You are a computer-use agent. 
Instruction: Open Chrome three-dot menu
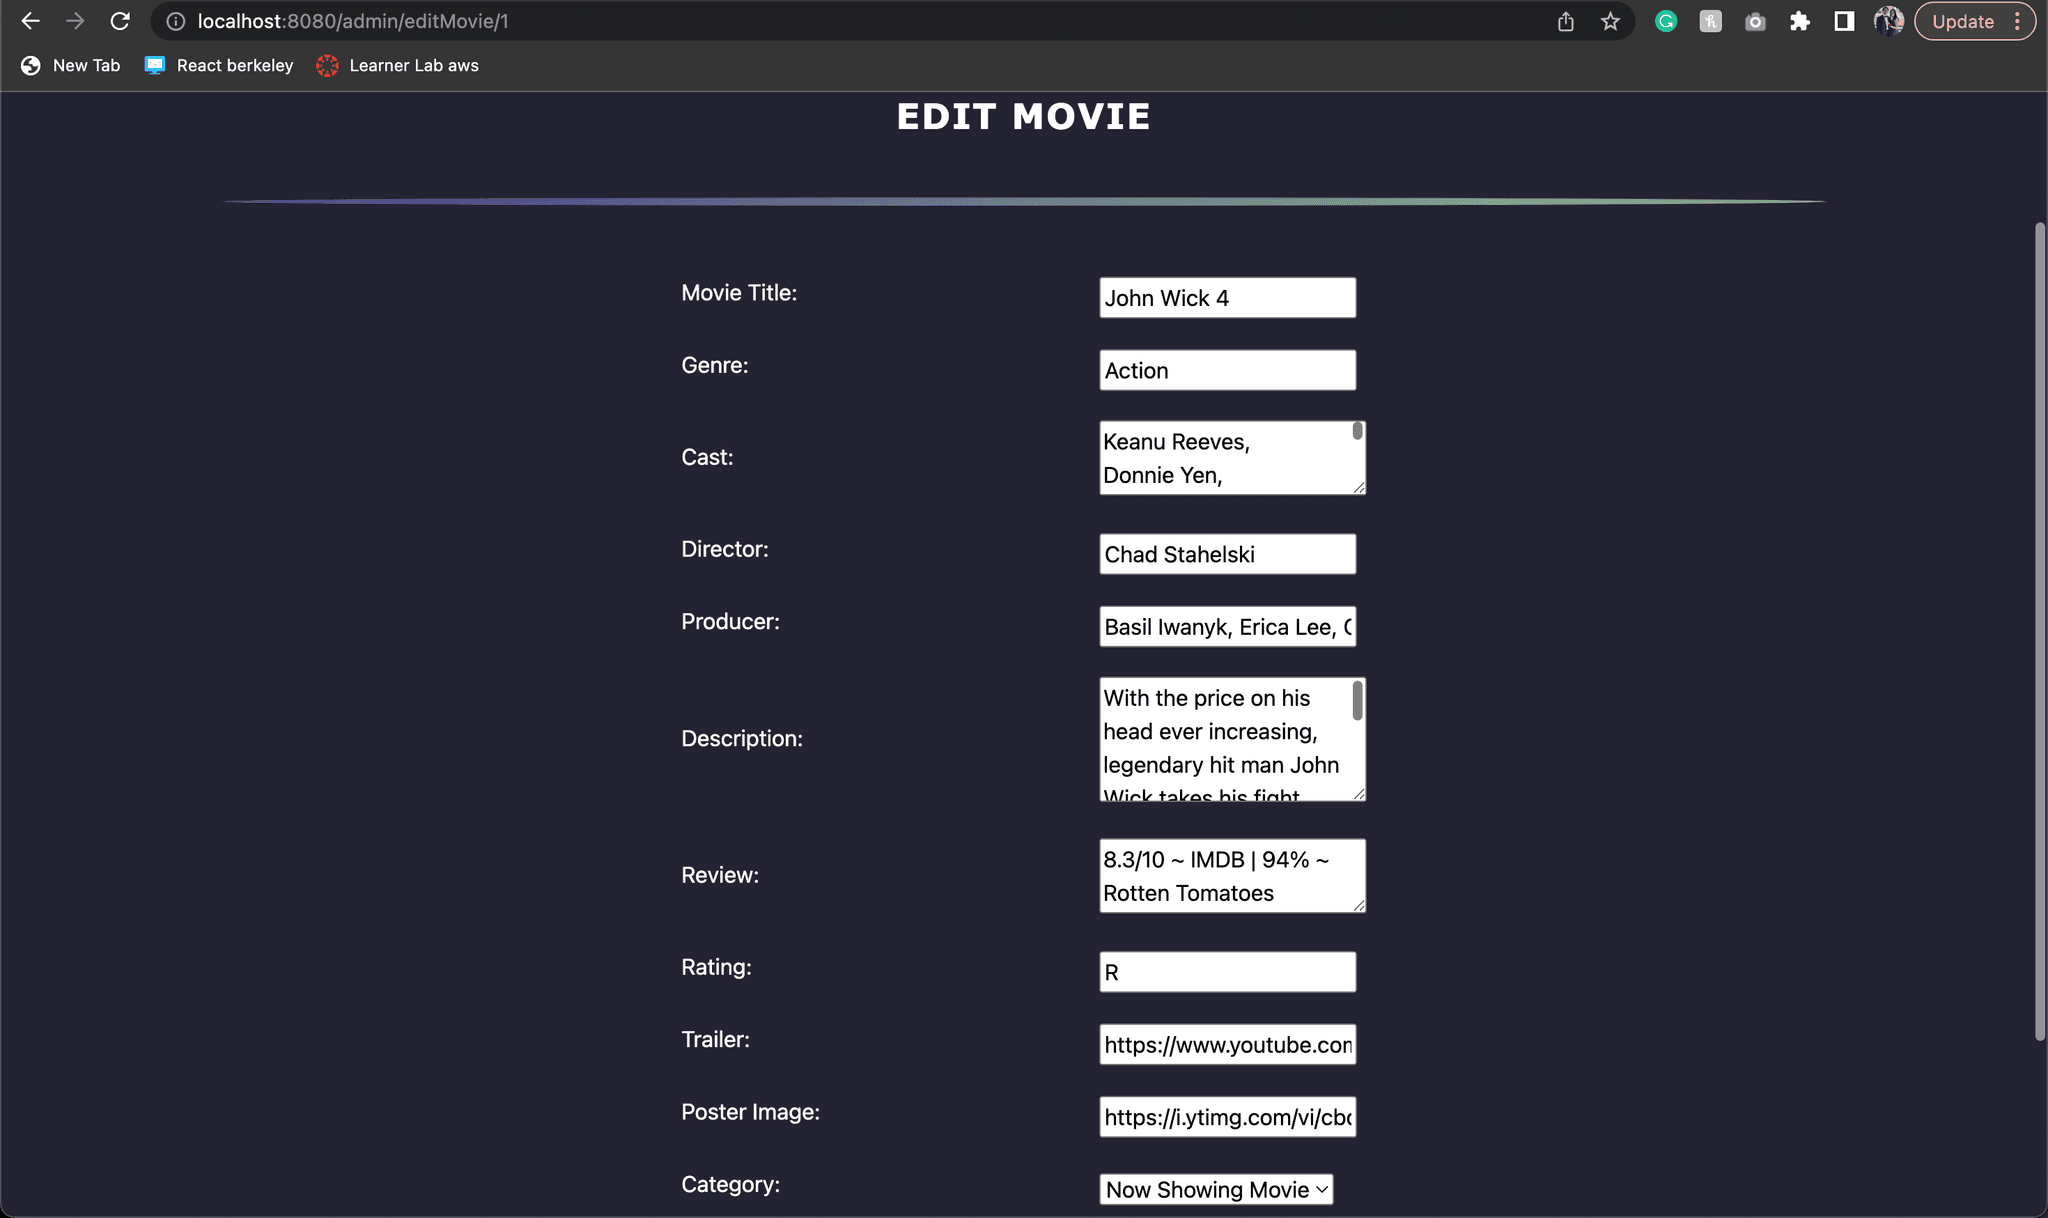[2018, 21]
